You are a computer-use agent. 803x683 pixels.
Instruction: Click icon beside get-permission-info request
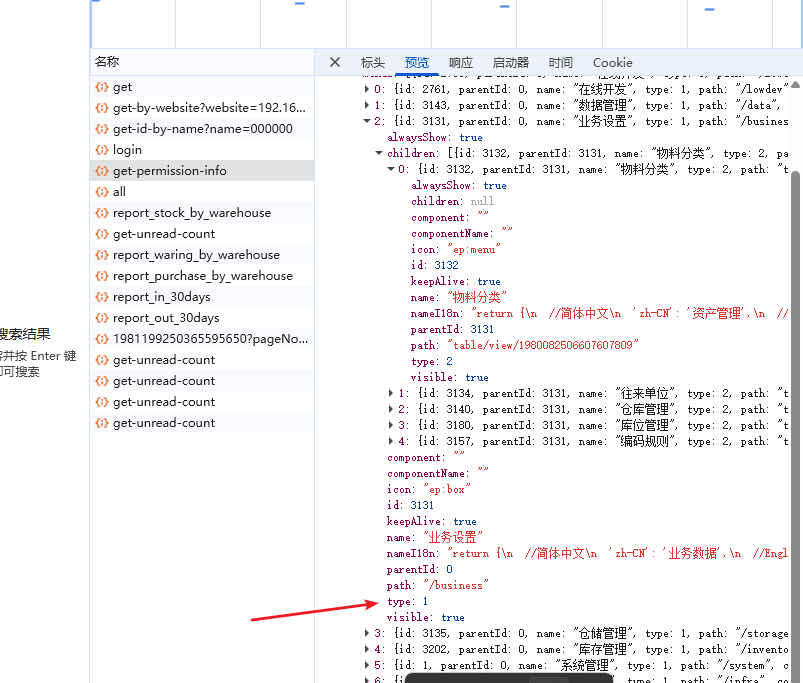click(102, 171)
